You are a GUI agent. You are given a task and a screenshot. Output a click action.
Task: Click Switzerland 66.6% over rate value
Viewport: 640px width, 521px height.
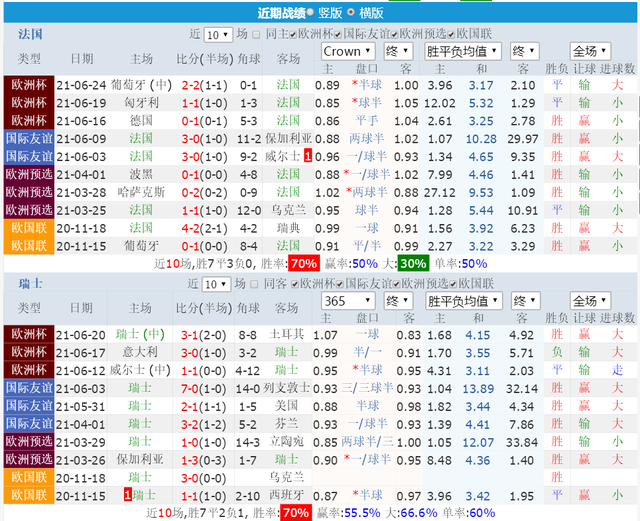tap(419, 513)
